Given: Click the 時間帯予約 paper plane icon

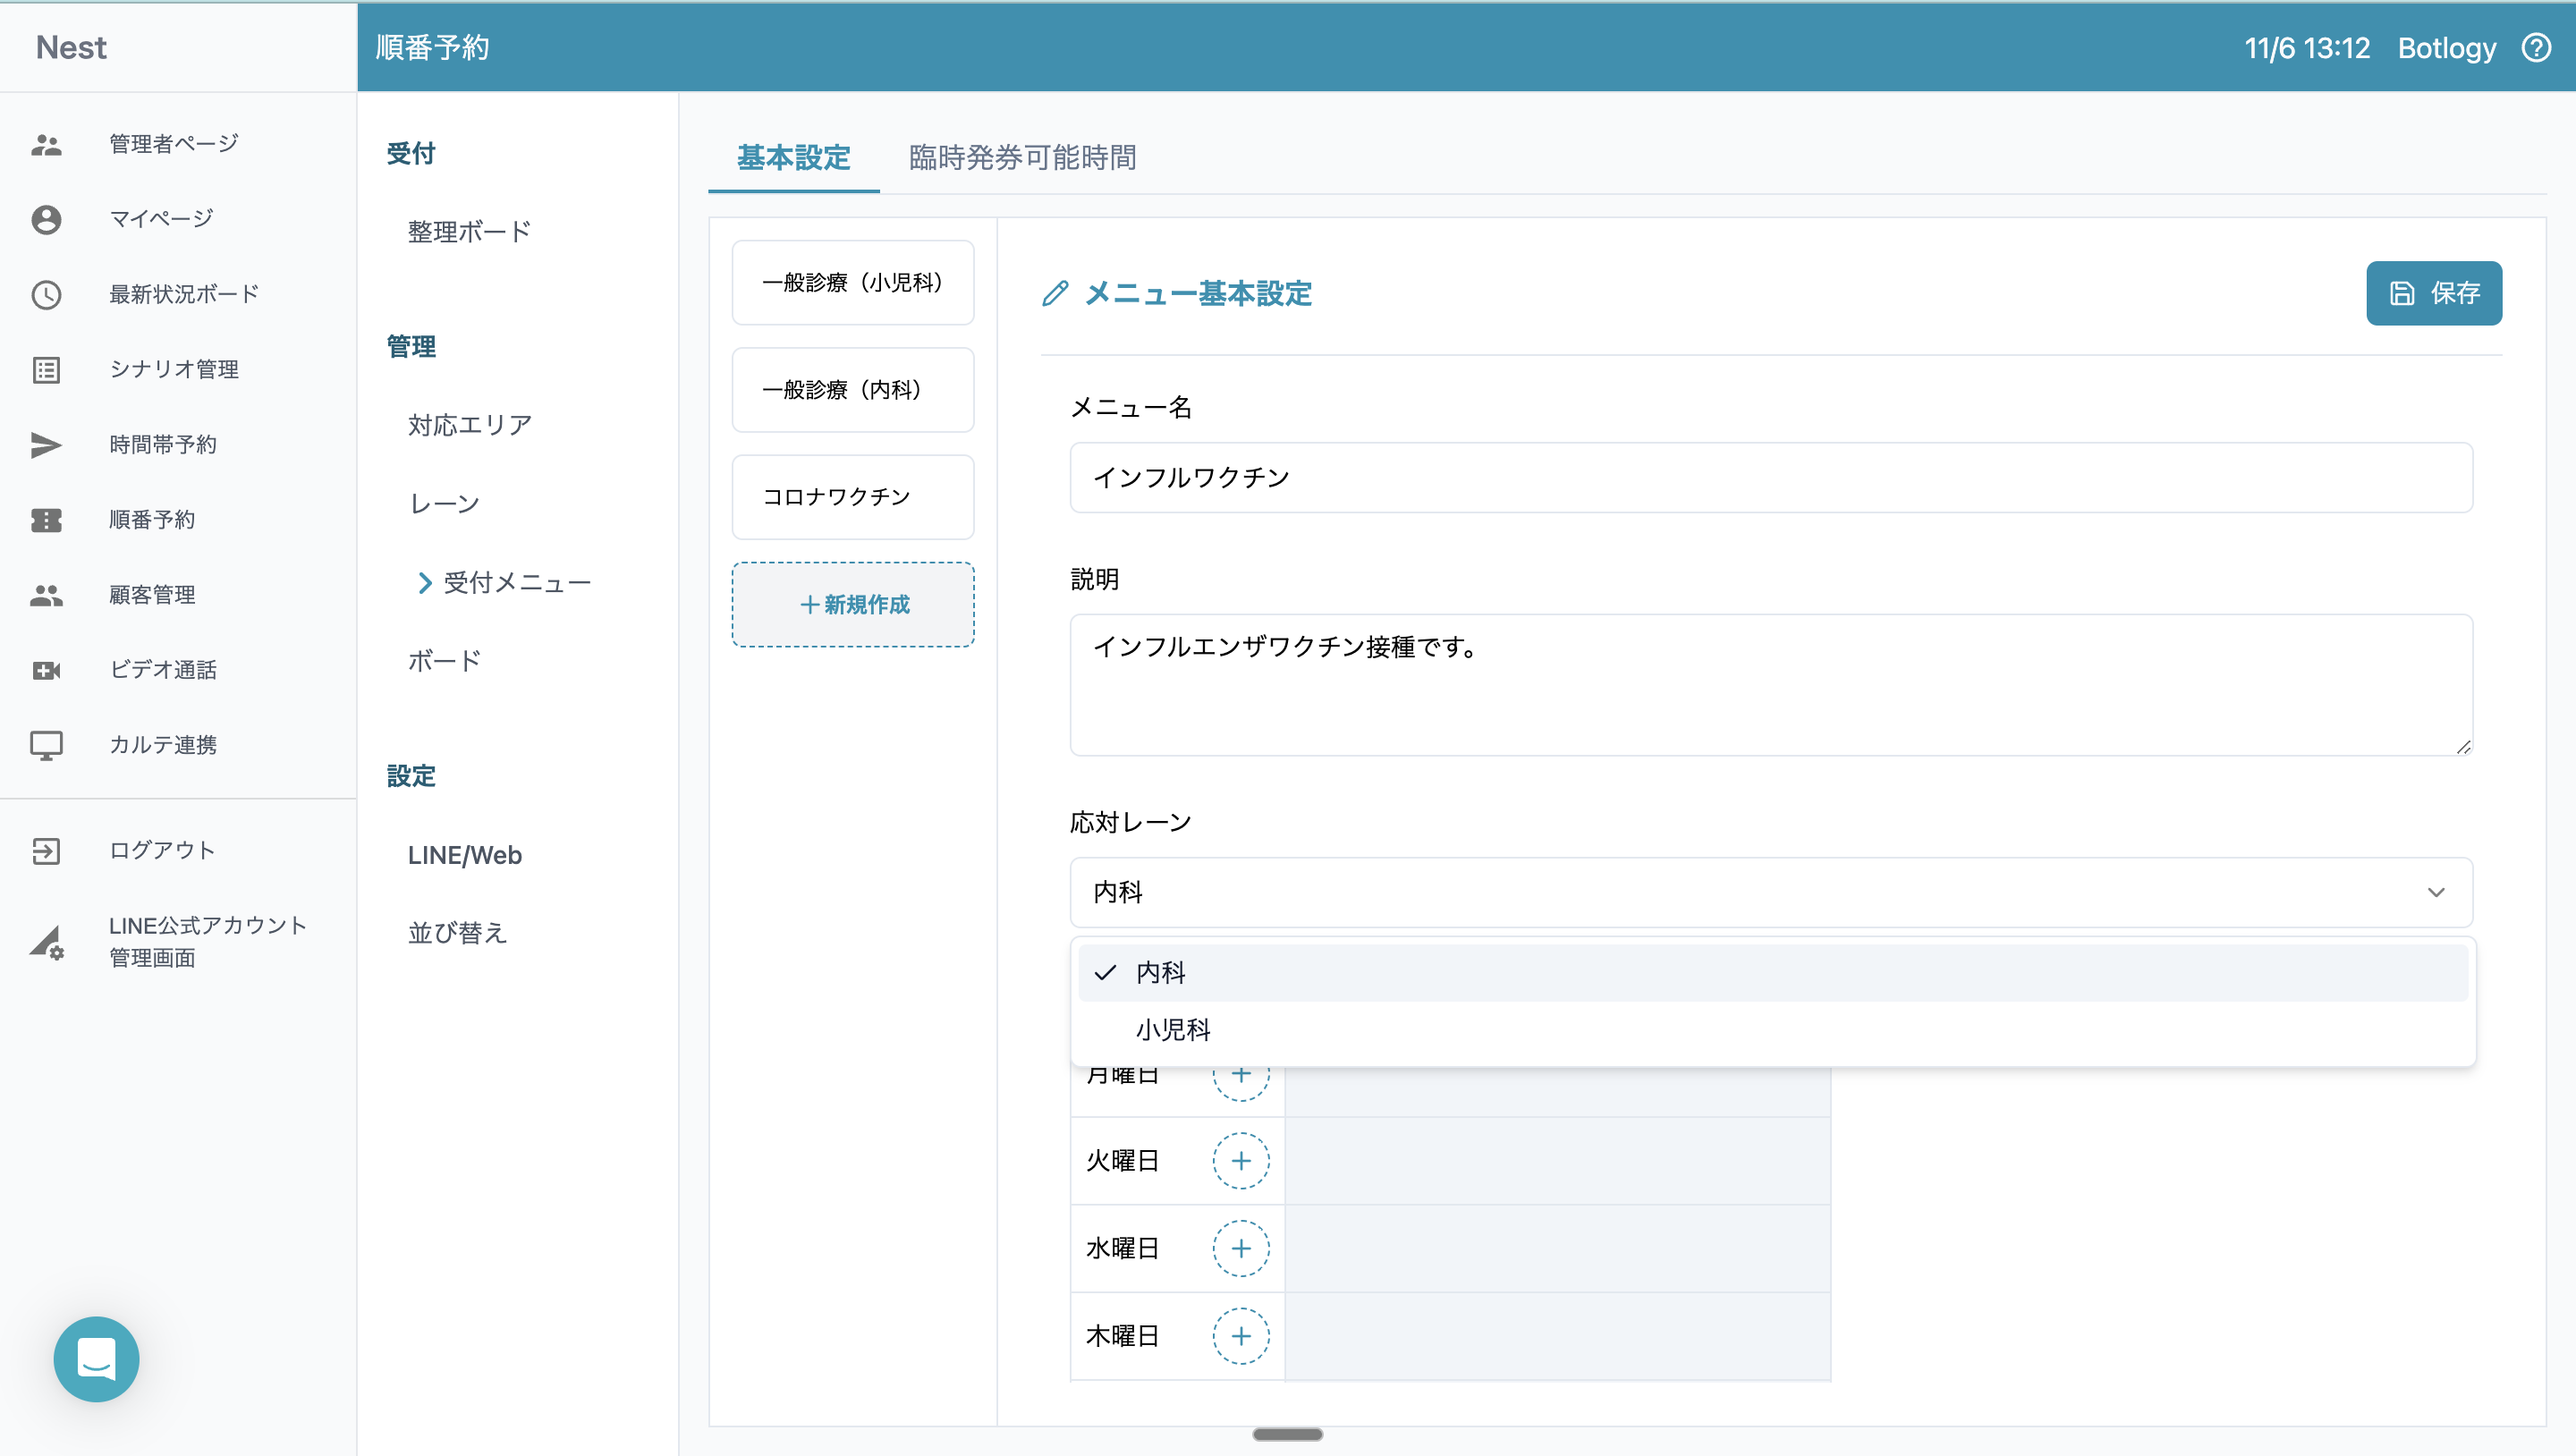Looking at the screenshot, I should (46, 445).
